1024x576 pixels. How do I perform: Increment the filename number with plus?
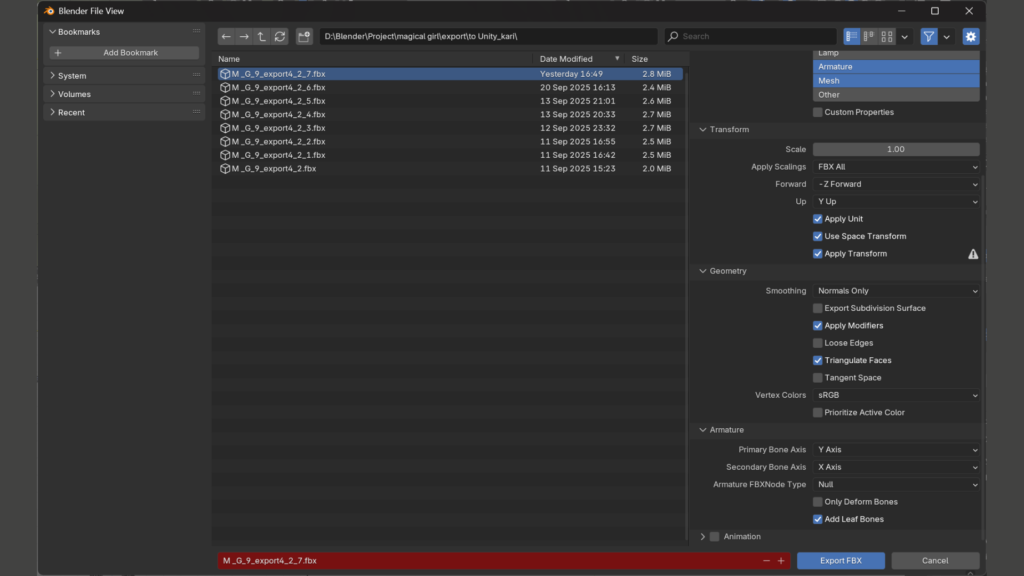point(781,561)
